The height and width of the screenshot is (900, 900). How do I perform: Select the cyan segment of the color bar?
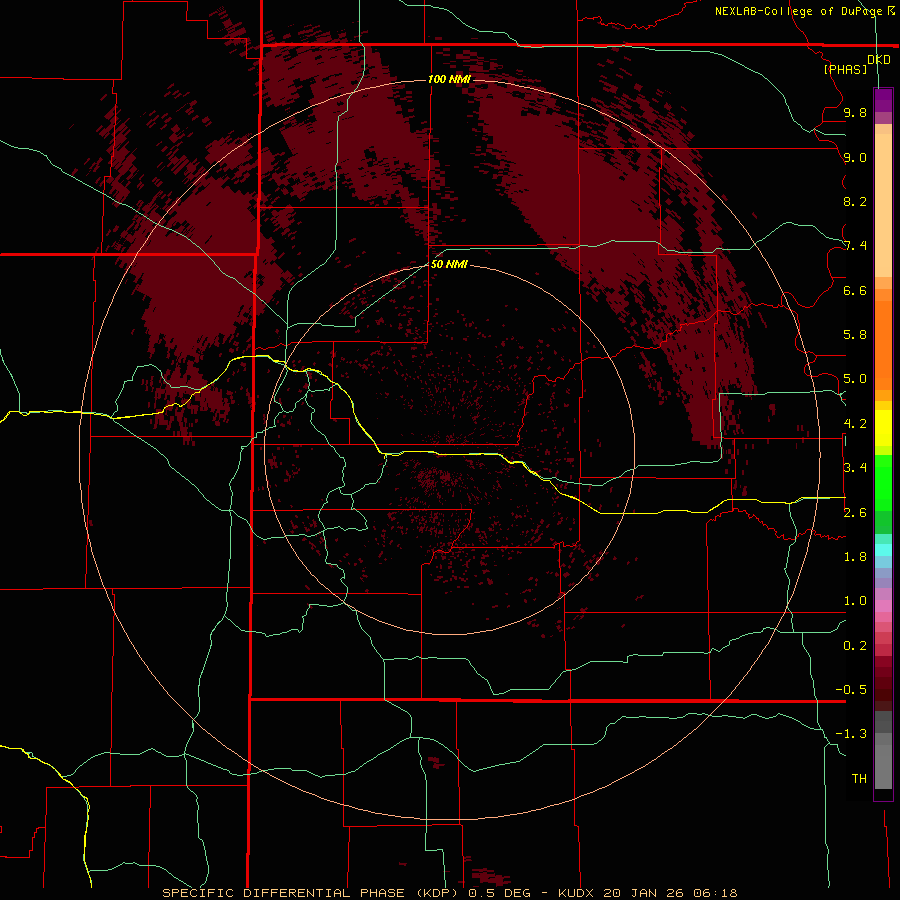pos(883,550)
